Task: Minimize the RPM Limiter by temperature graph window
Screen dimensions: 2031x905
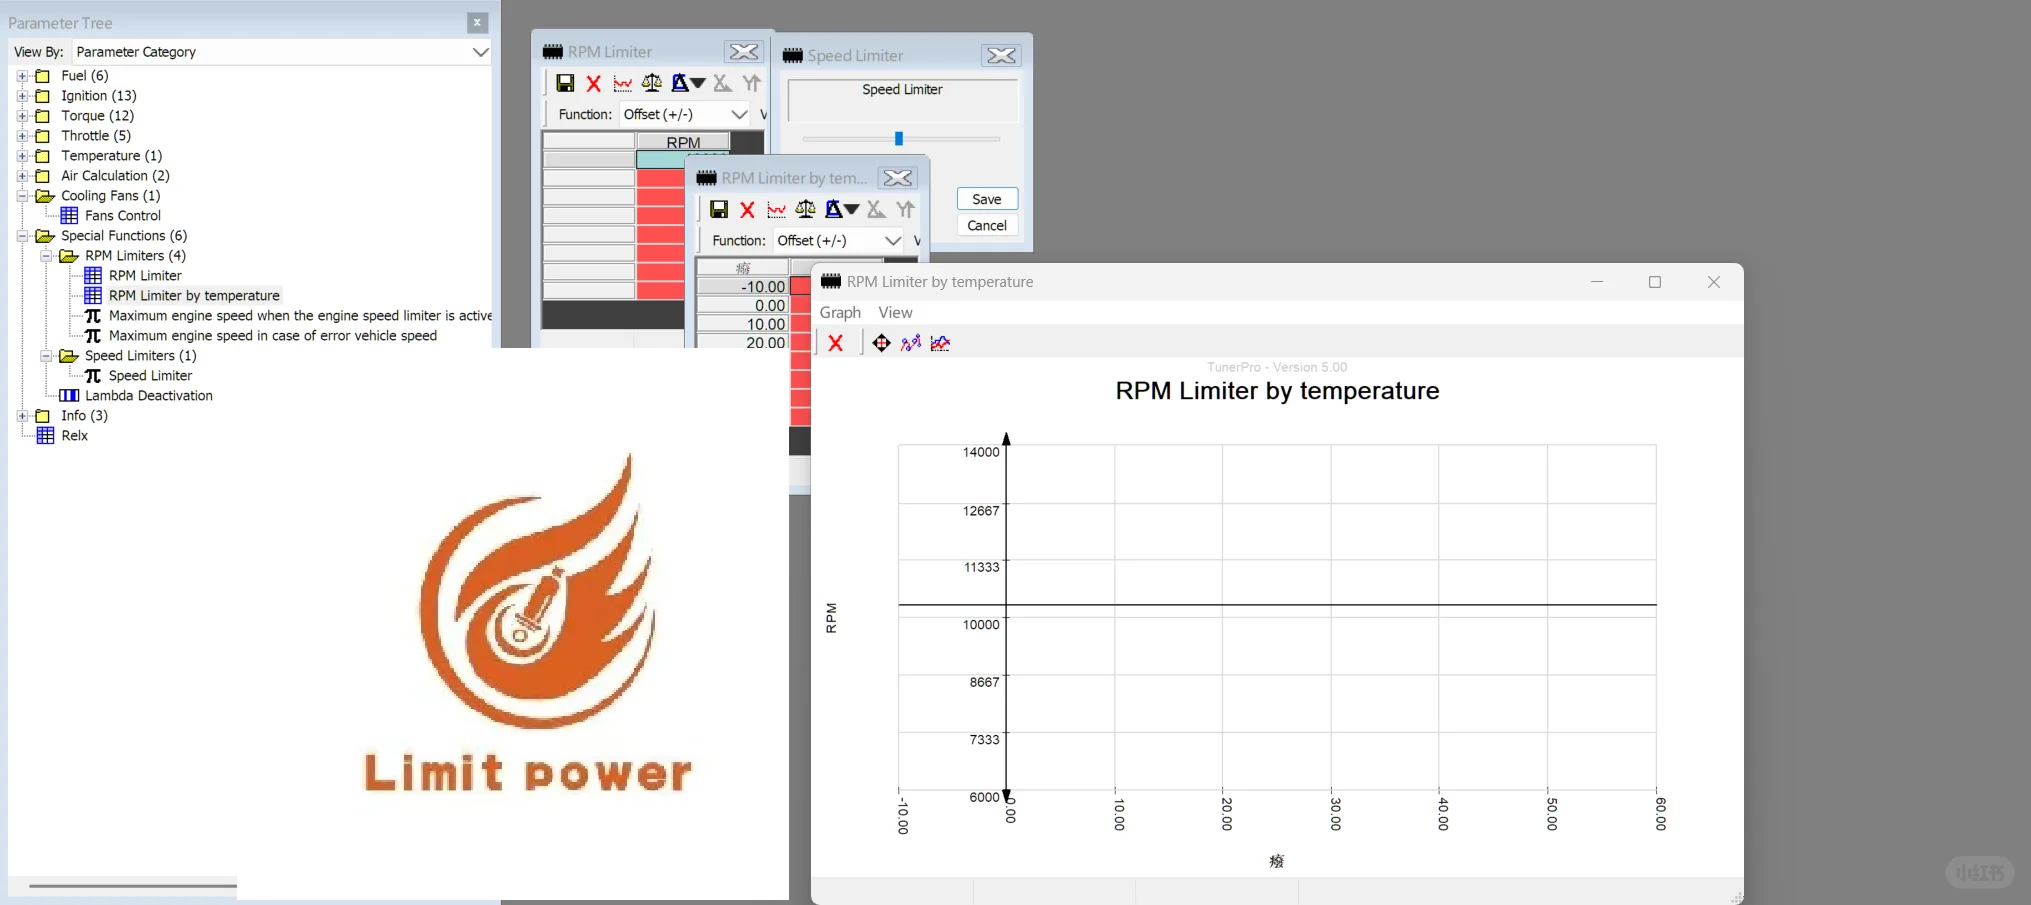Action: 1597,282
